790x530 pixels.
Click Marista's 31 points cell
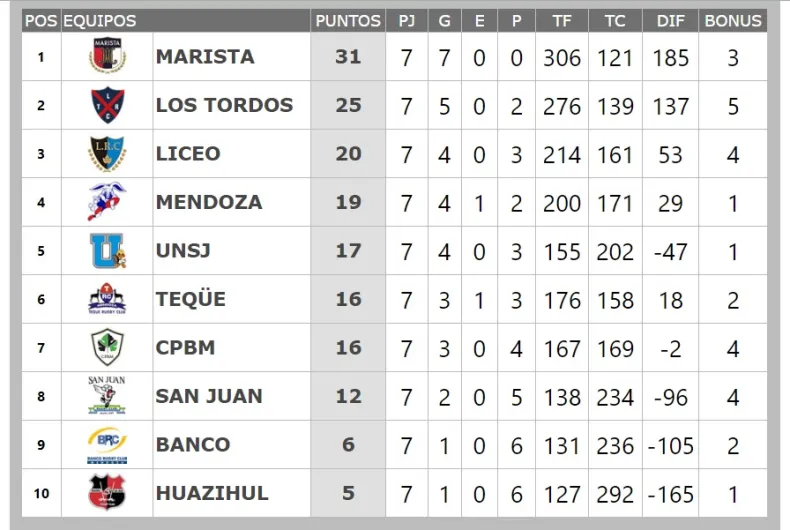click(348, 57)
